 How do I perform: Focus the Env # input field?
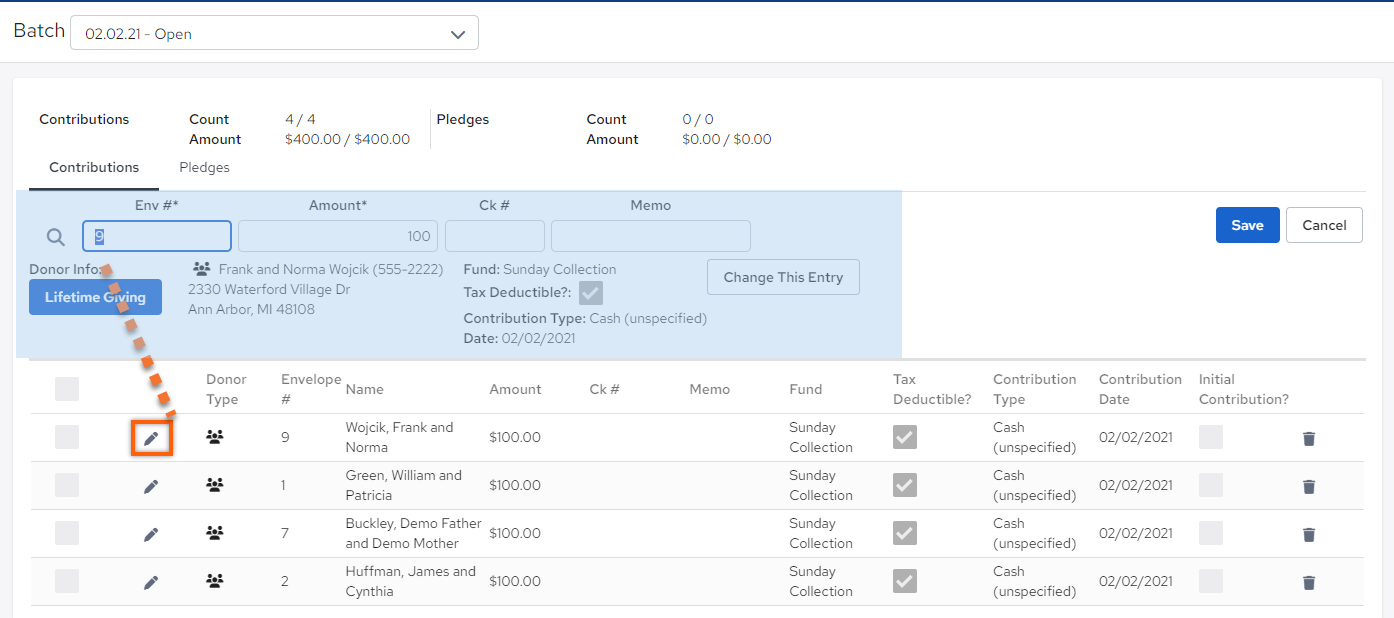click(157, 236)
